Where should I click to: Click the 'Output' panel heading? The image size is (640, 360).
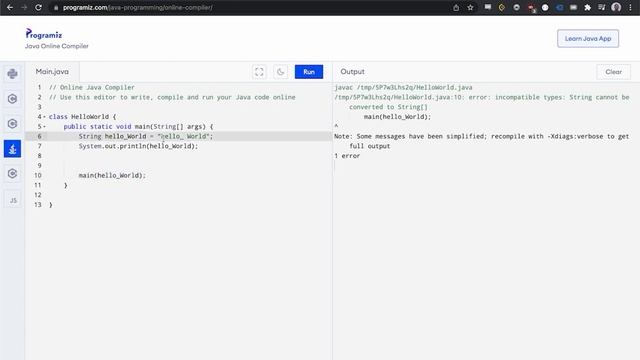click(x=352, y=71)
